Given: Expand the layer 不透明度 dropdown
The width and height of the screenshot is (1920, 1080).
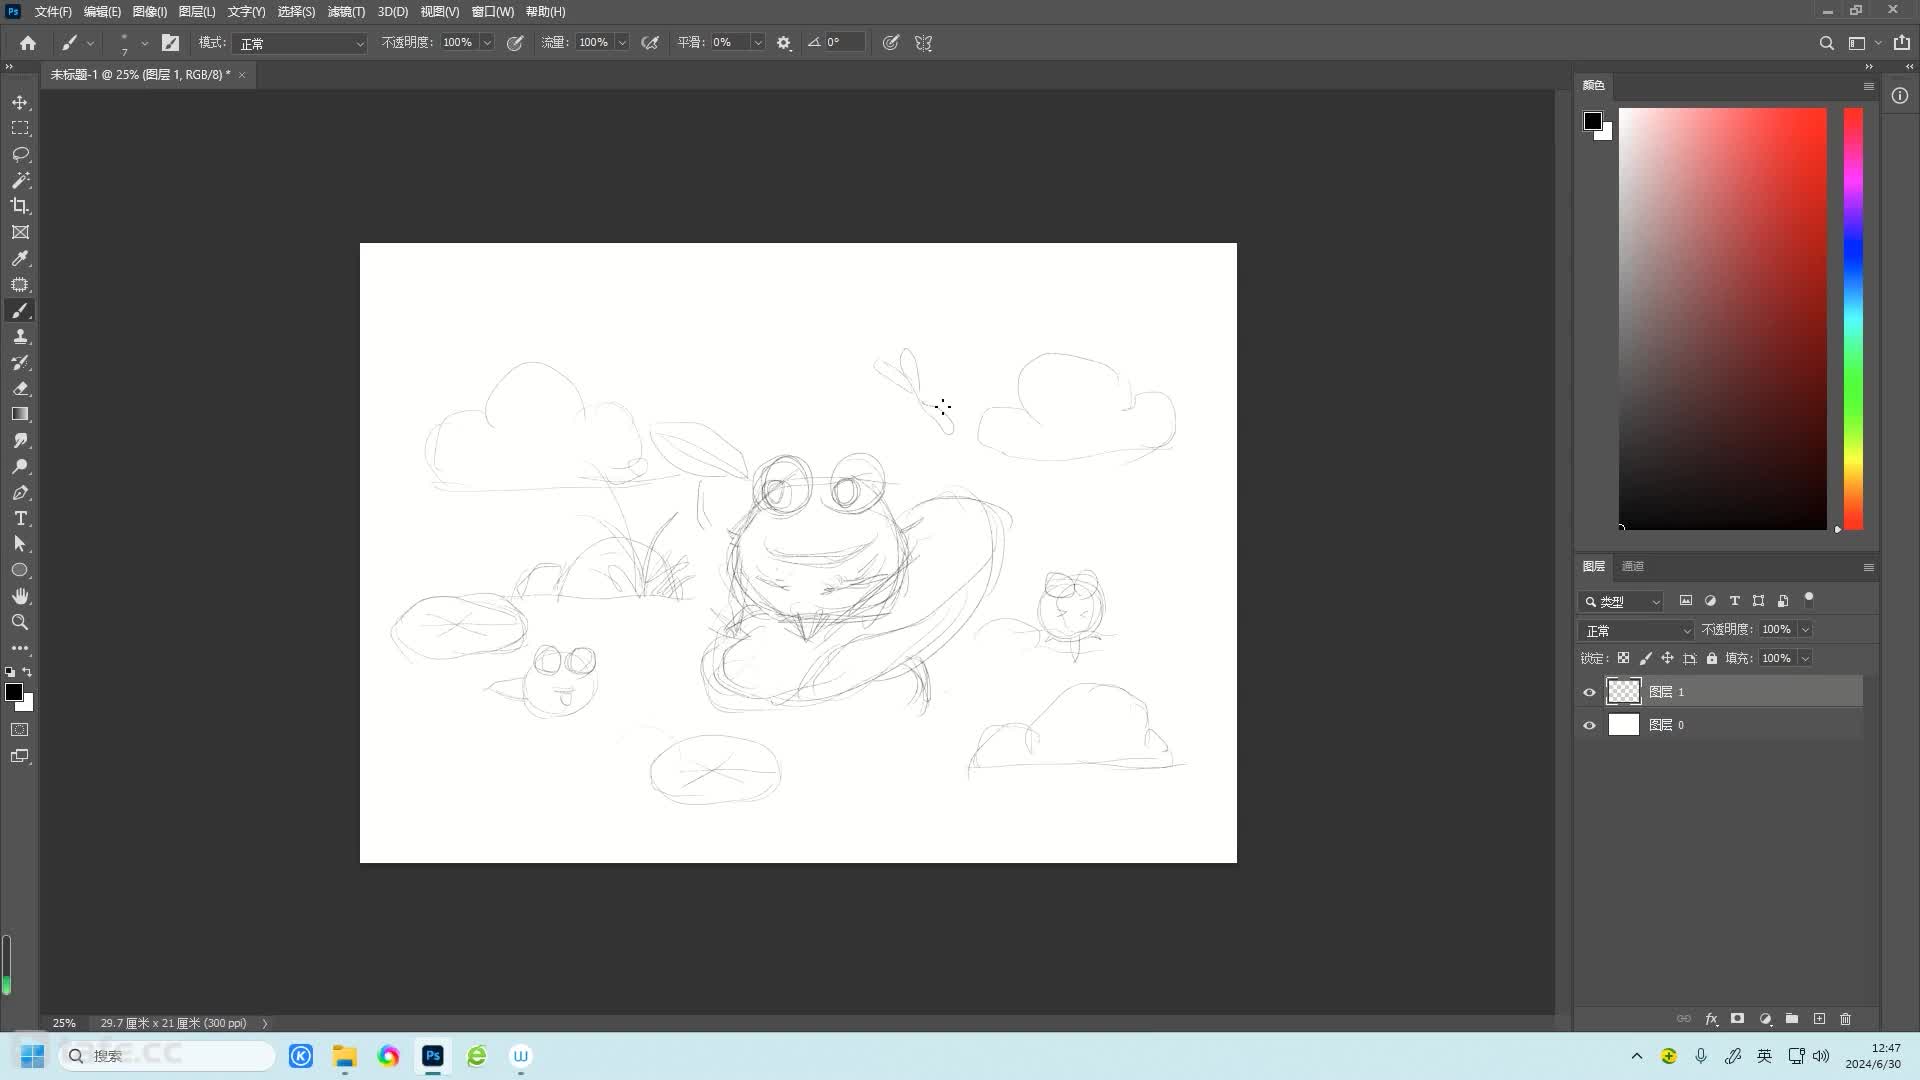Looking at the screenshot, I should coord(1806,630).
